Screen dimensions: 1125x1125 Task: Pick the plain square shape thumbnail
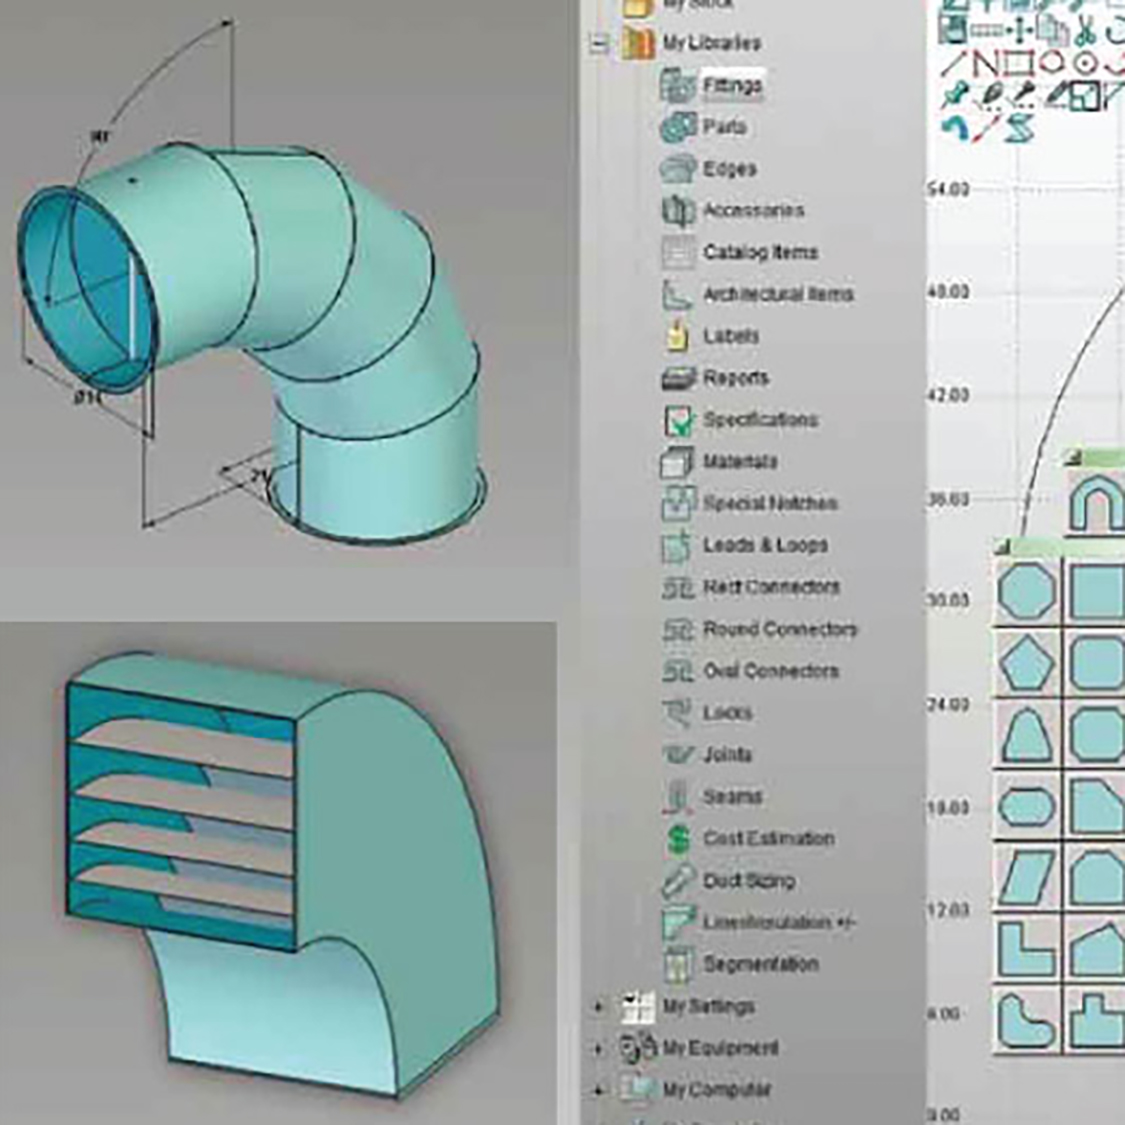tap(1098, 591)
